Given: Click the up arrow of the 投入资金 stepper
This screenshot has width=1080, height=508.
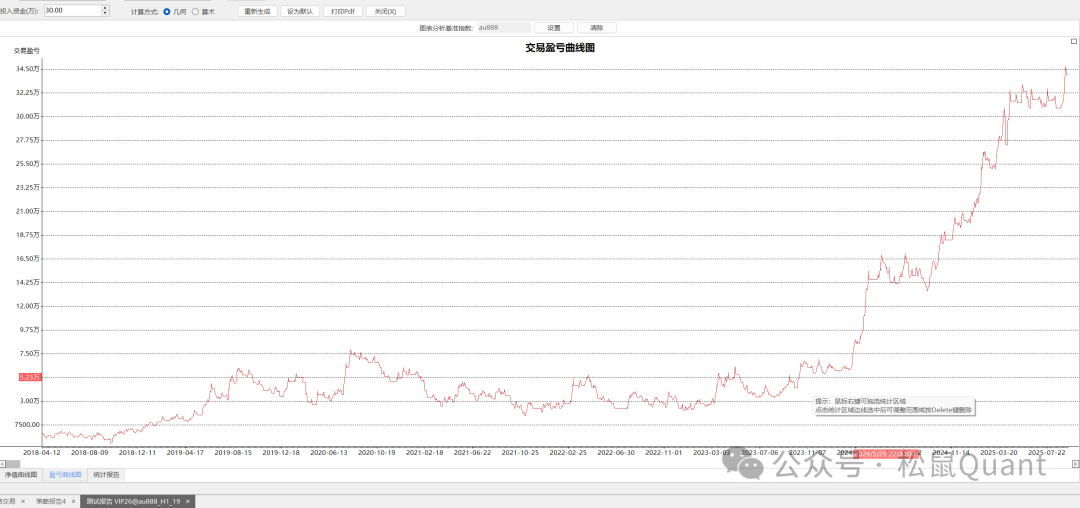Looking at the screenshot, I should click(x=105, y=7).
